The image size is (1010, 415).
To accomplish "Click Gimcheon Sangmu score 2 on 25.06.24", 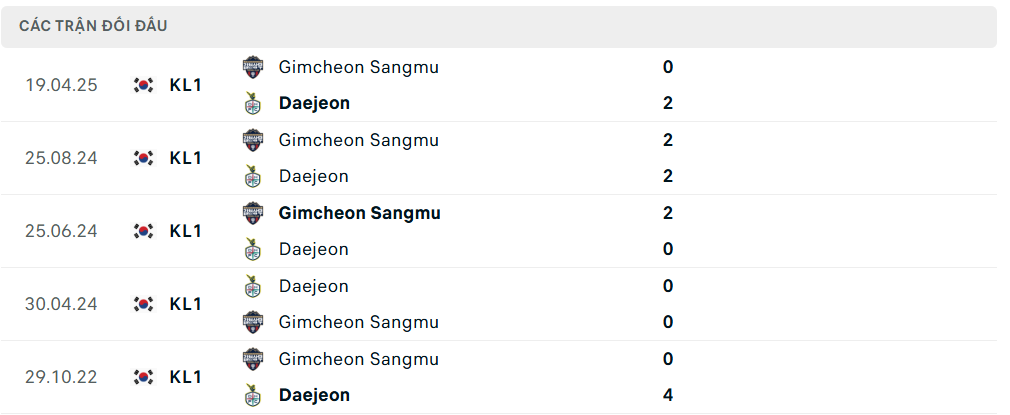I will tap(668, 213).
